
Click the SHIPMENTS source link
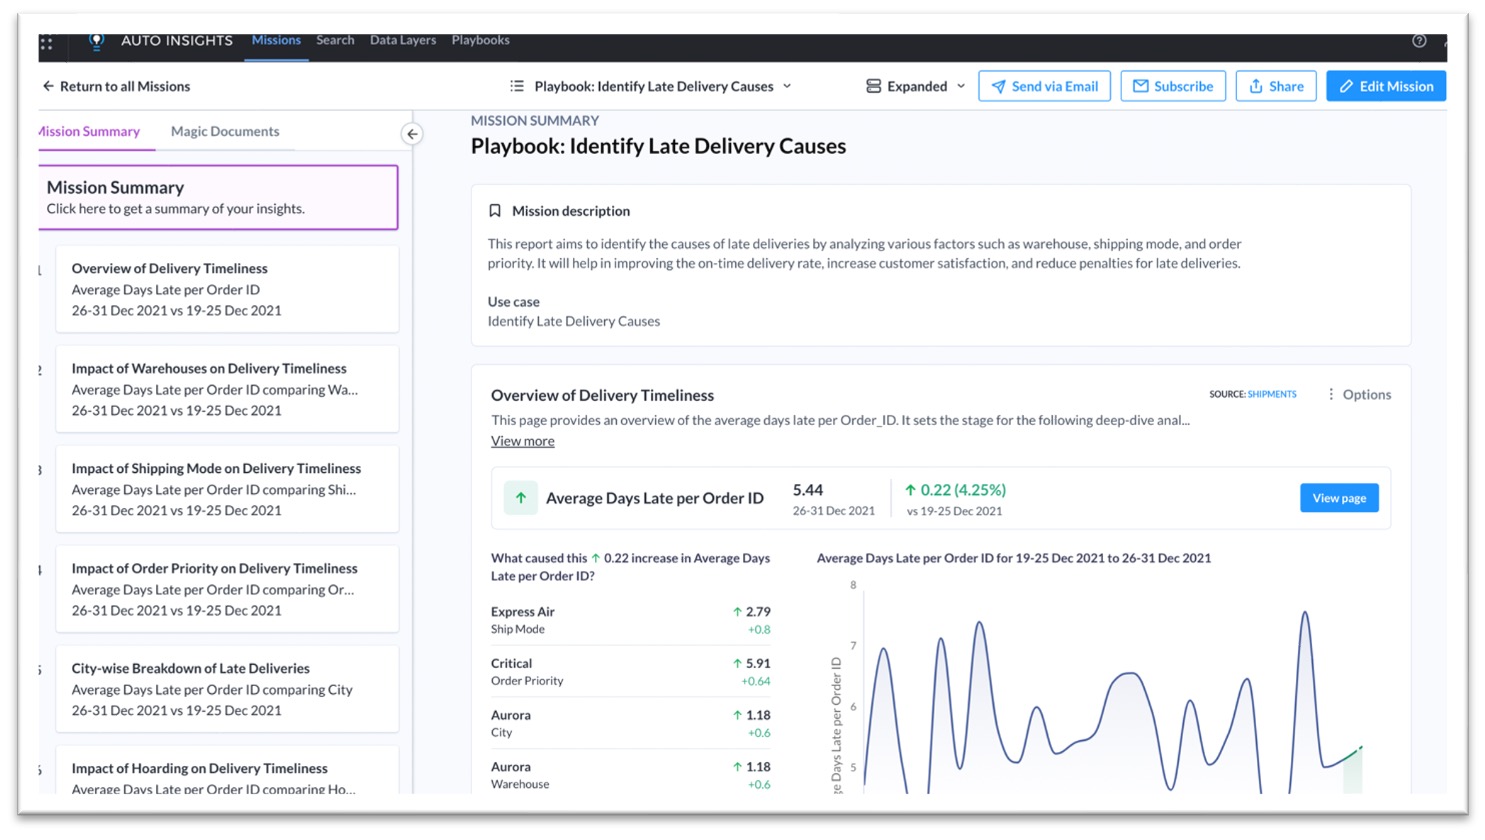coord(1272,394)
